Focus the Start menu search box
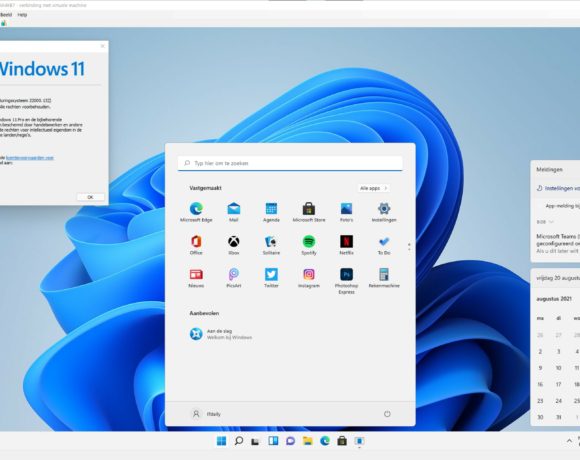Viewport: 580px width, 460px height. pos(290,163)
